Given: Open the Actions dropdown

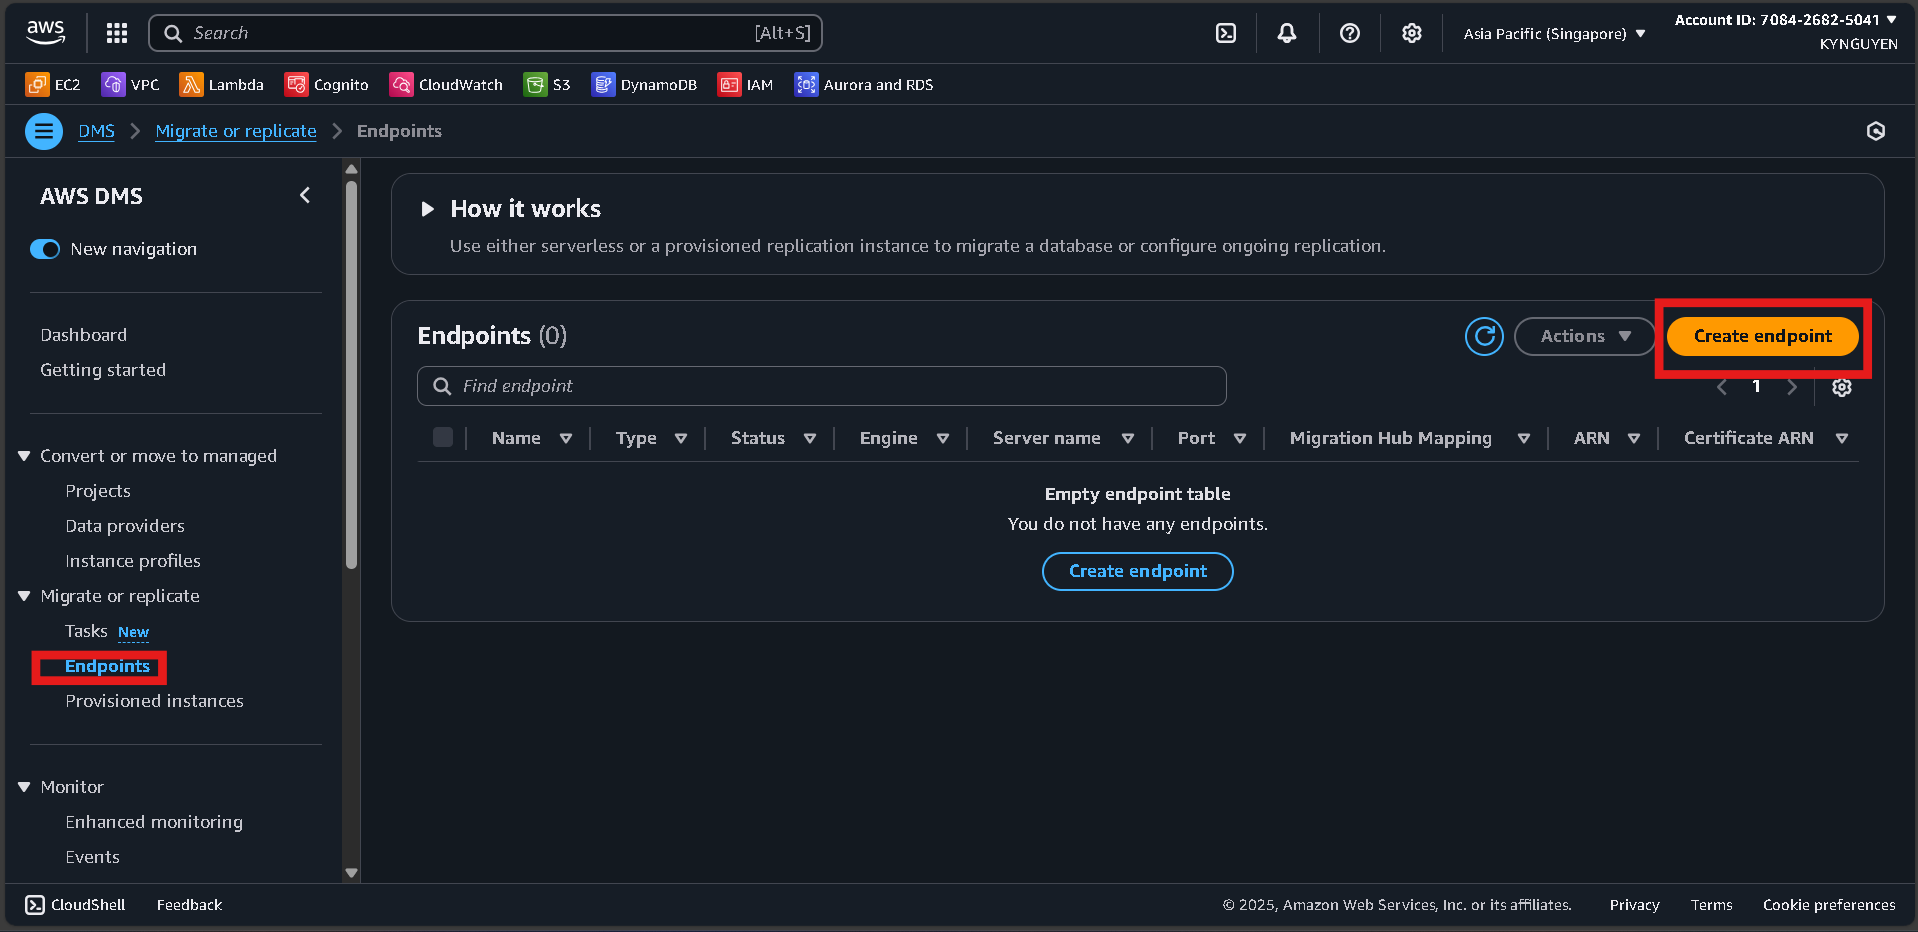Looking at the screenshot, I should pyautogui.click(x=1583, y=336).
